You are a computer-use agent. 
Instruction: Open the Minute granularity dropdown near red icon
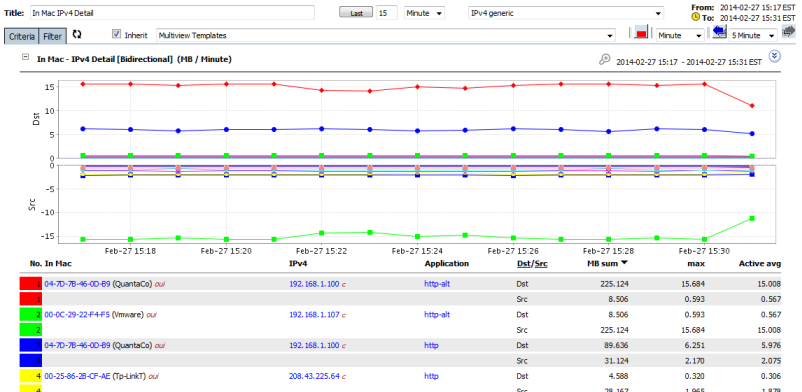pos(680,35)
